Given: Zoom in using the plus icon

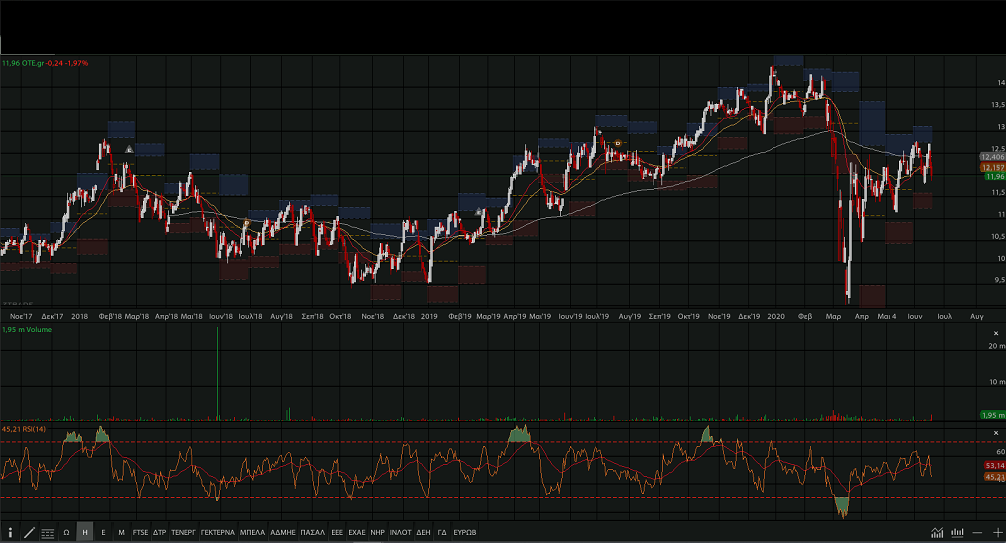Looking at the screenshot, I should 996,533.
